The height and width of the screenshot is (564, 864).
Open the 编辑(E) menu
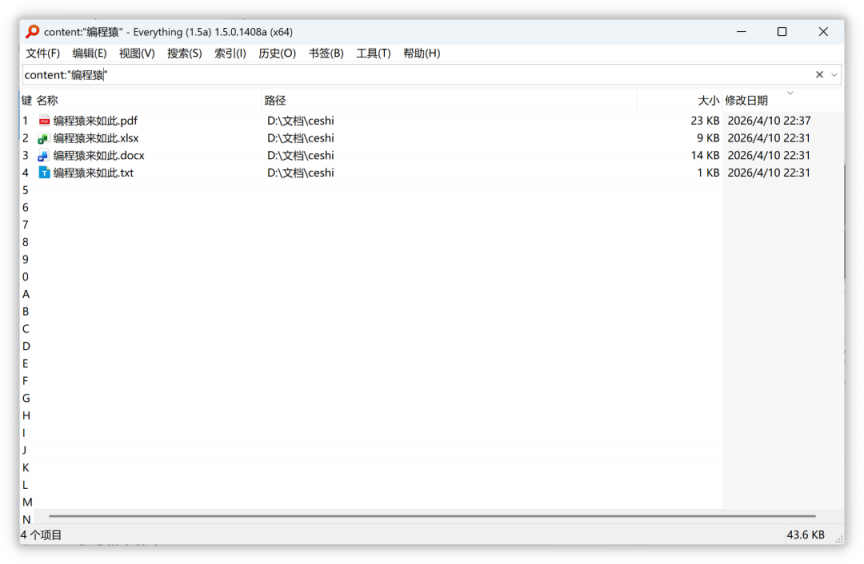point(89,53)
